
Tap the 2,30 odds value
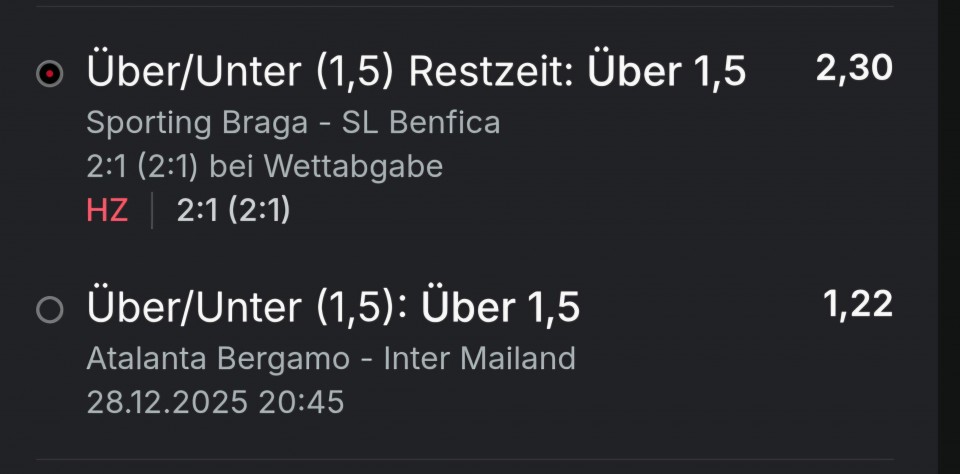pyautogui.click(x=853, y=68)
